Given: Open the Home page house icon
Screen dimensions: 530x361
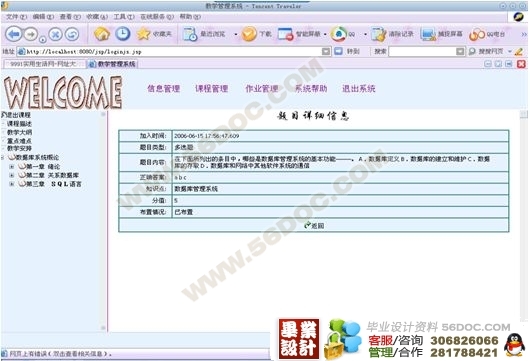Looking at the screenshot, I should (102, 34).
